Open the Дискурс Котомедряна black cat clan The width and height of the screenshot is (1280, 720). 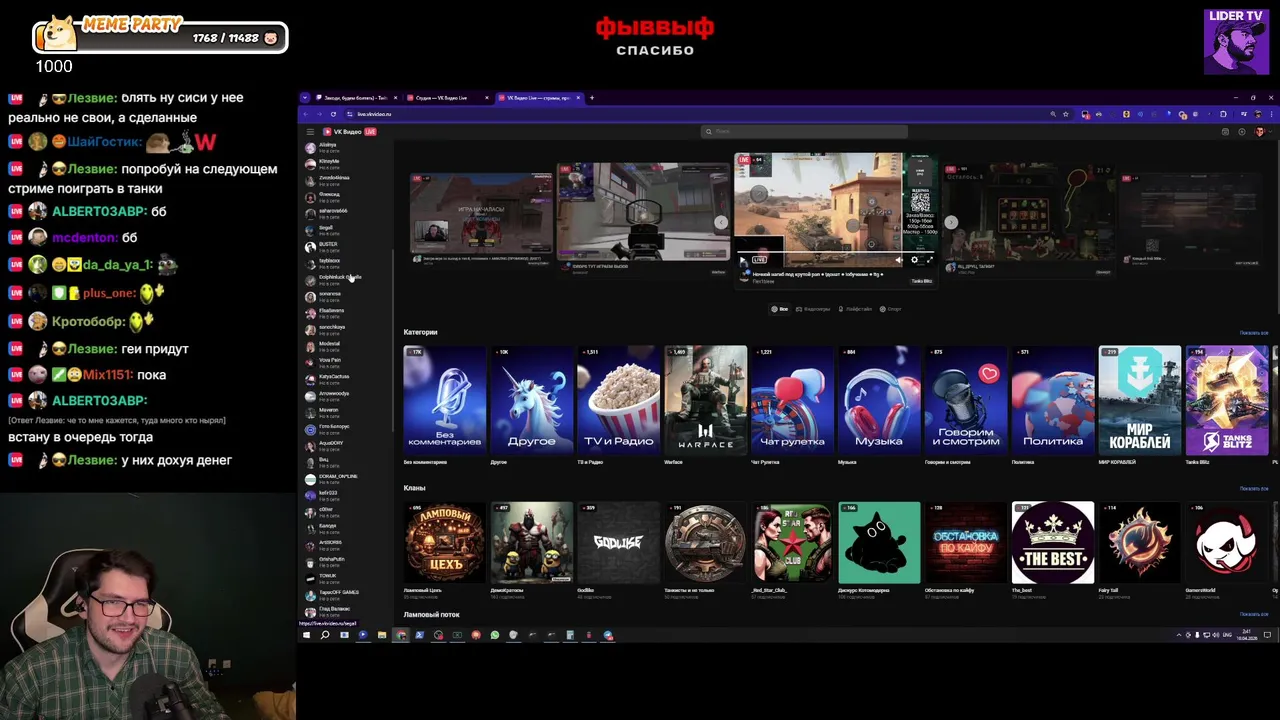(879, 542)
